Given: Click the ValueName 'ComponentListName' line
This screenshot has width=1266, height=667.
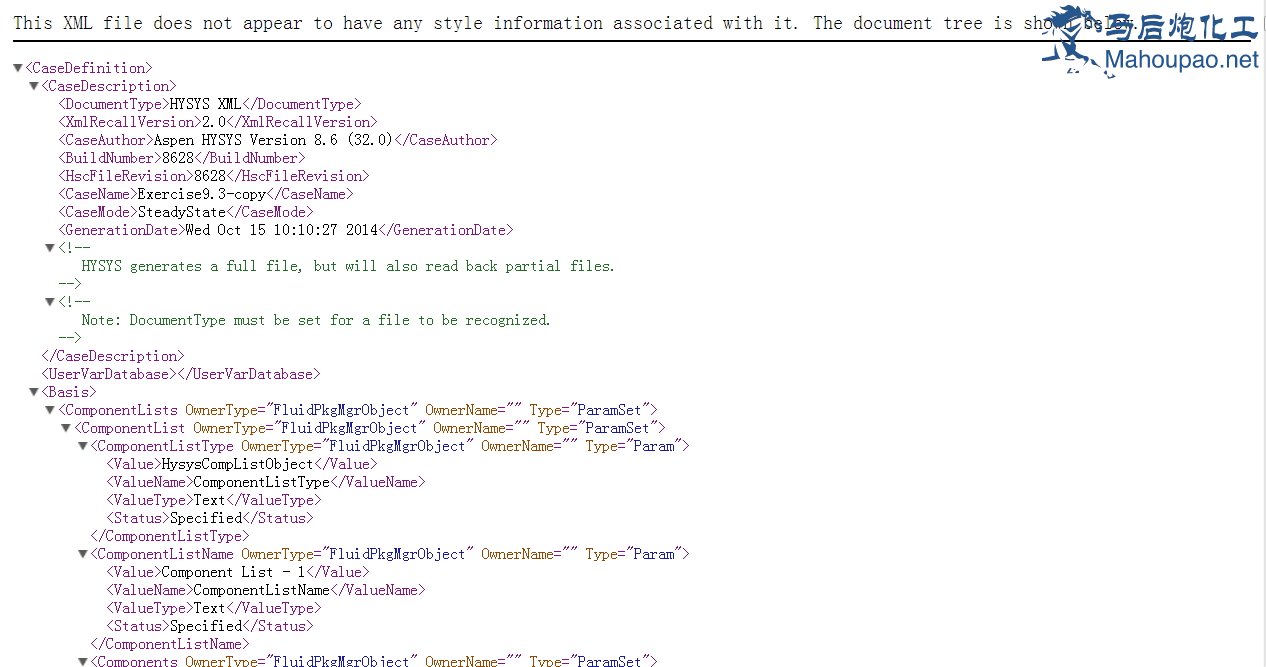Looking at the screenshot, I should tap(266, 590).
